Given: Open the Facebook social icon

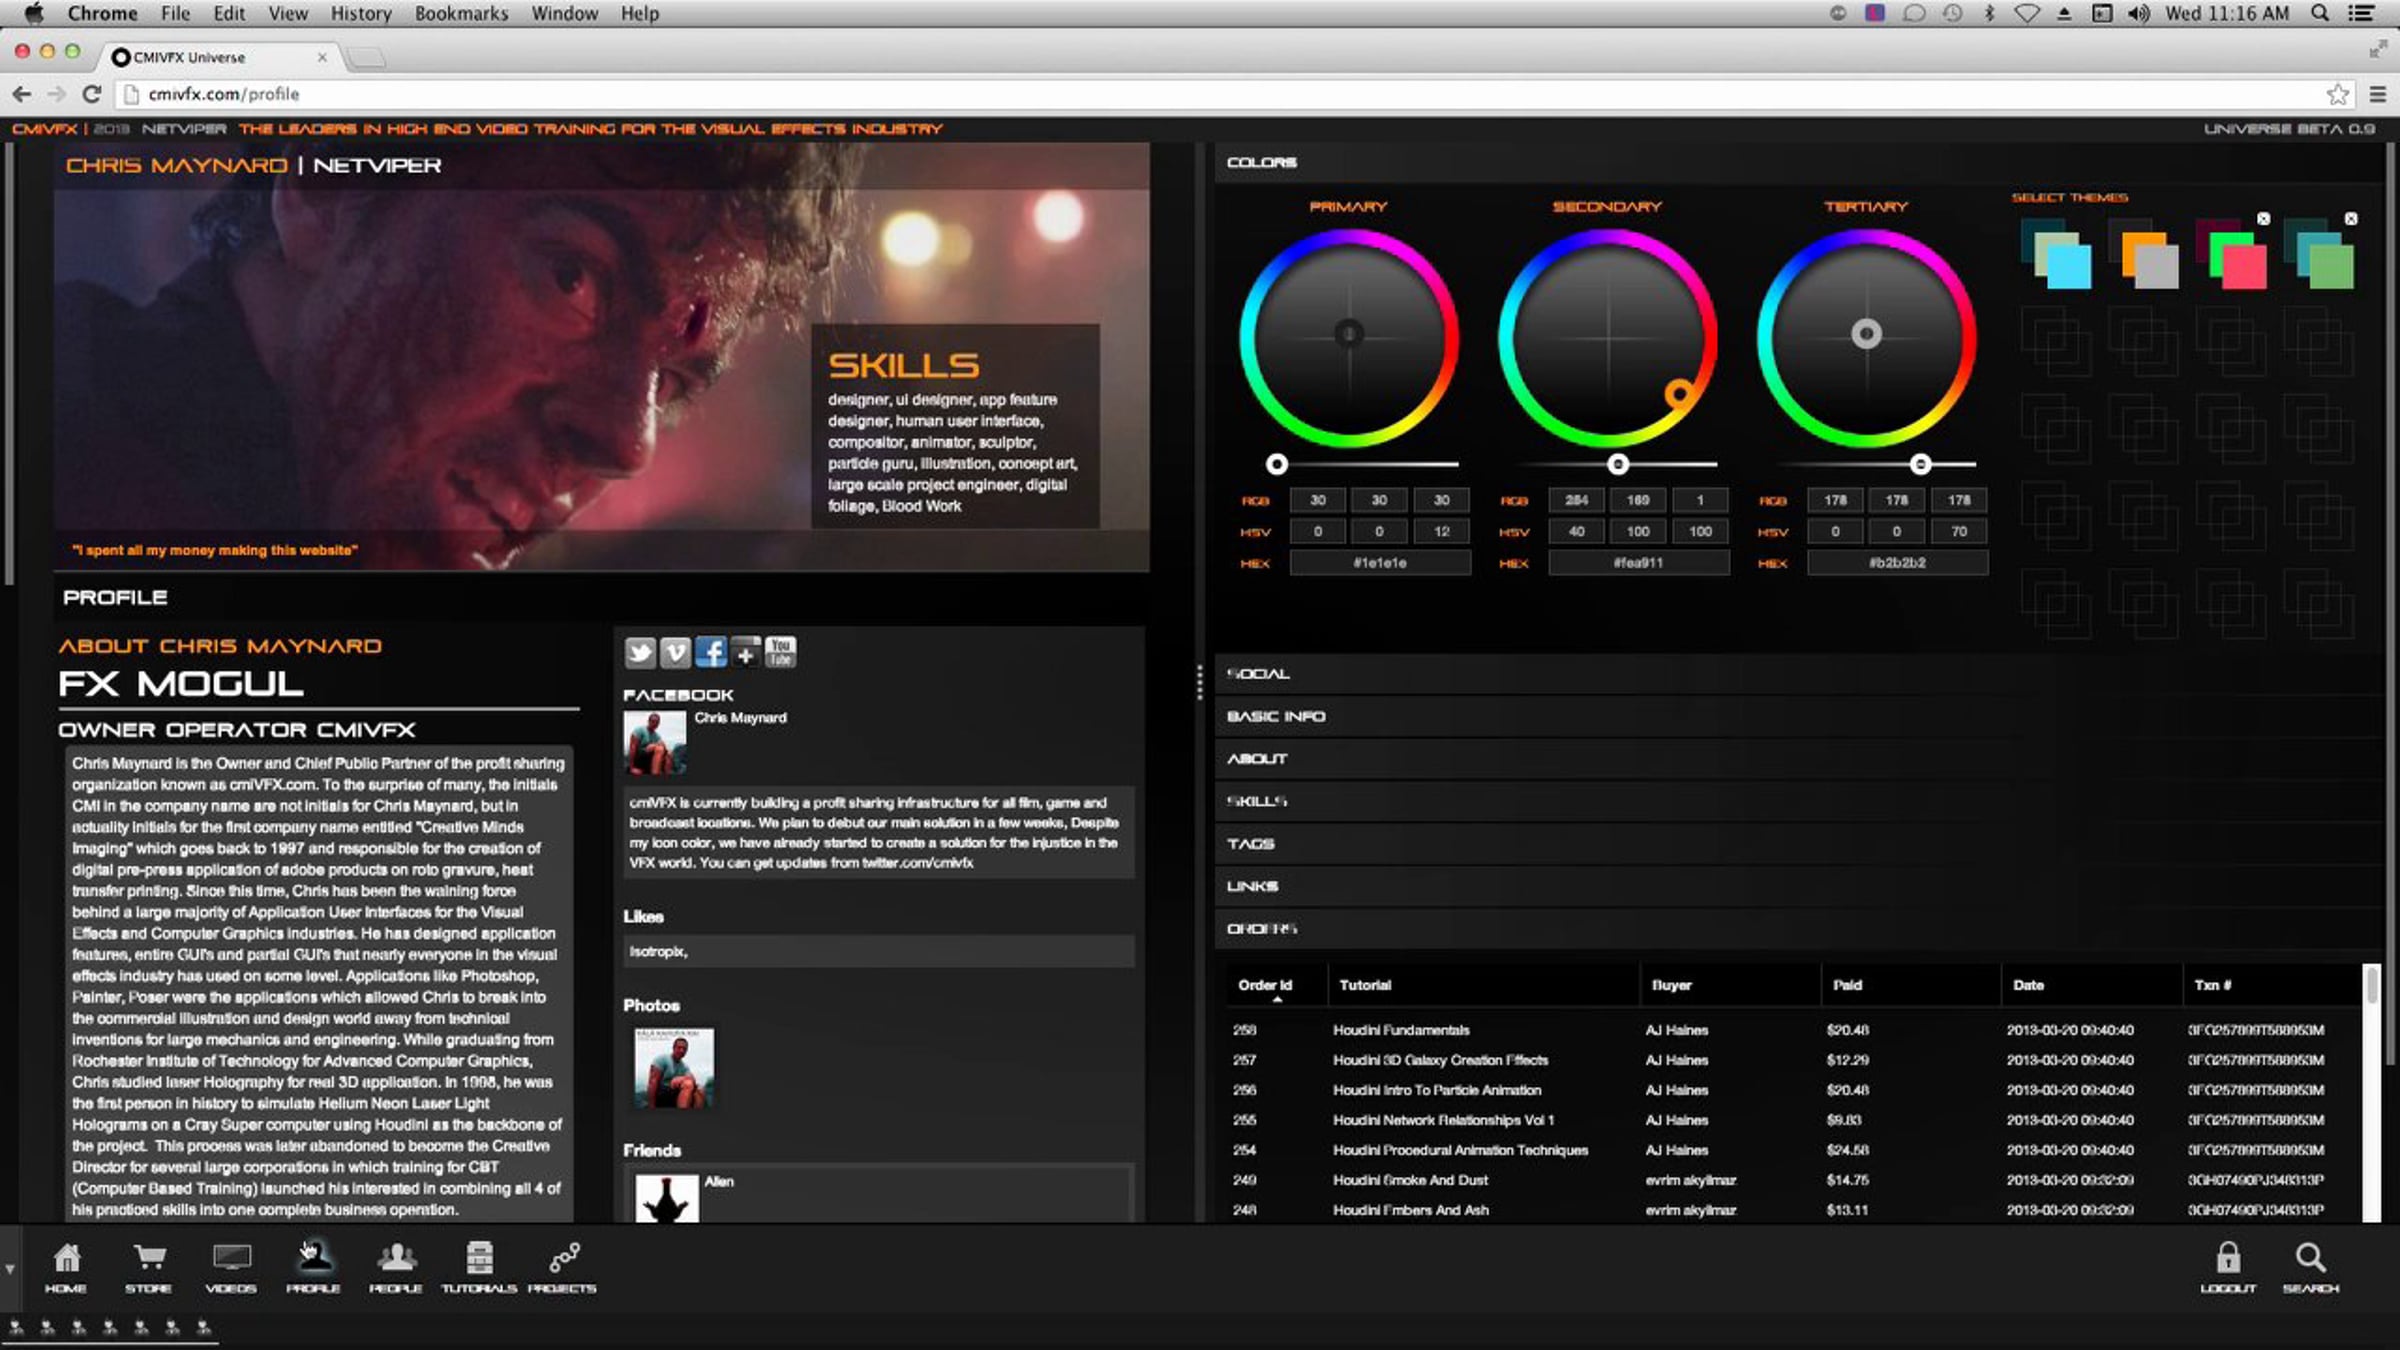Looking at the screenshot, I should coord(711,653).
